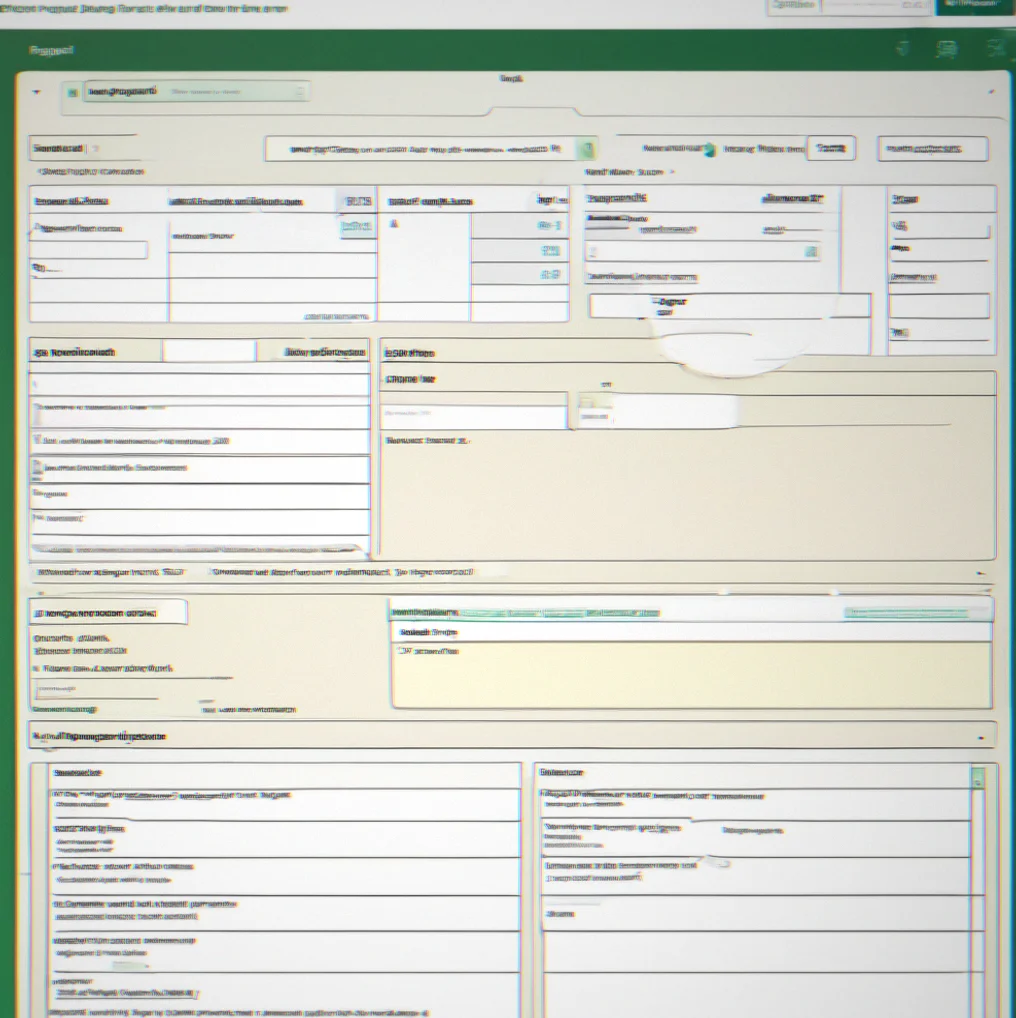The height and width of the screenshot is (1018, 1016).
Task: Click the outlined button at the far right of the top form row
Action: coord(933,149)
